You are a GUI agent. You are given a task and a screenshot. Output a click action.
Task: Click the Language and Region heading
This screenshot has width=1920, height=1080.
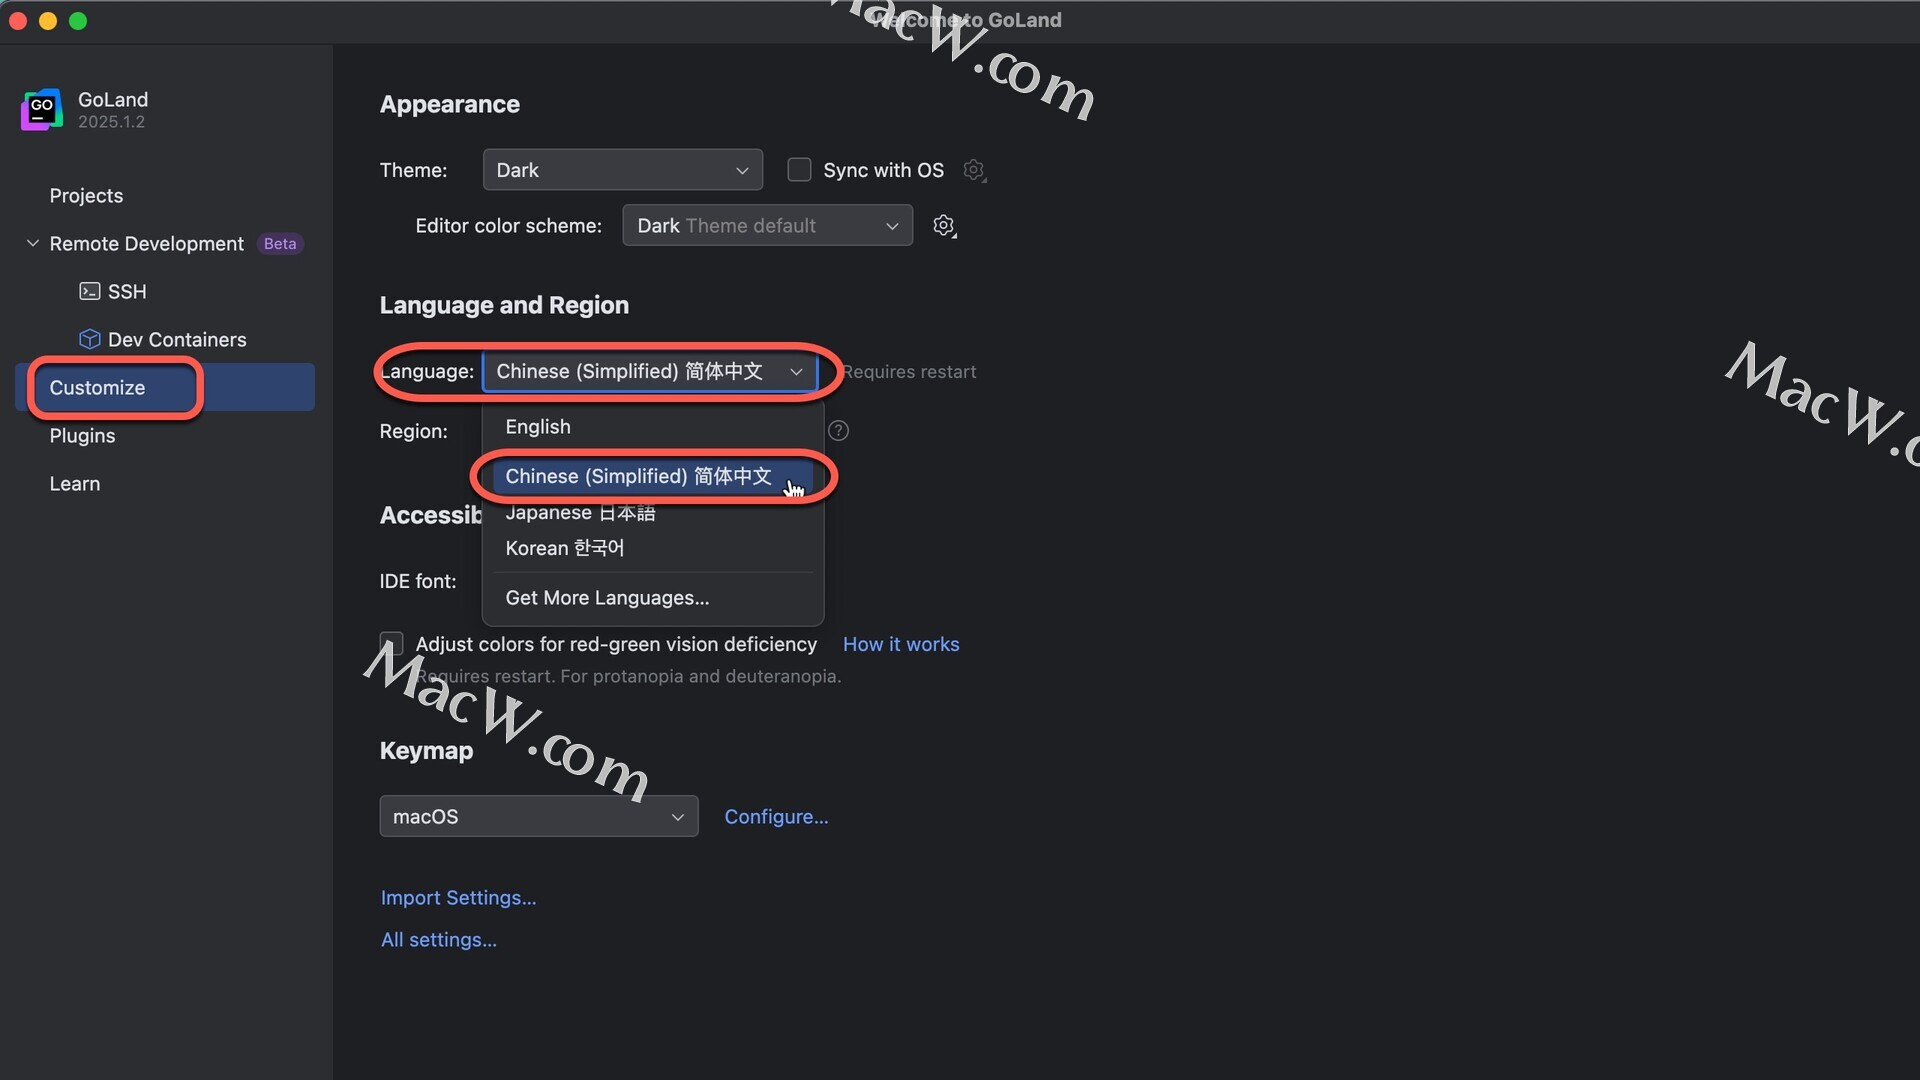click(504, 305)
